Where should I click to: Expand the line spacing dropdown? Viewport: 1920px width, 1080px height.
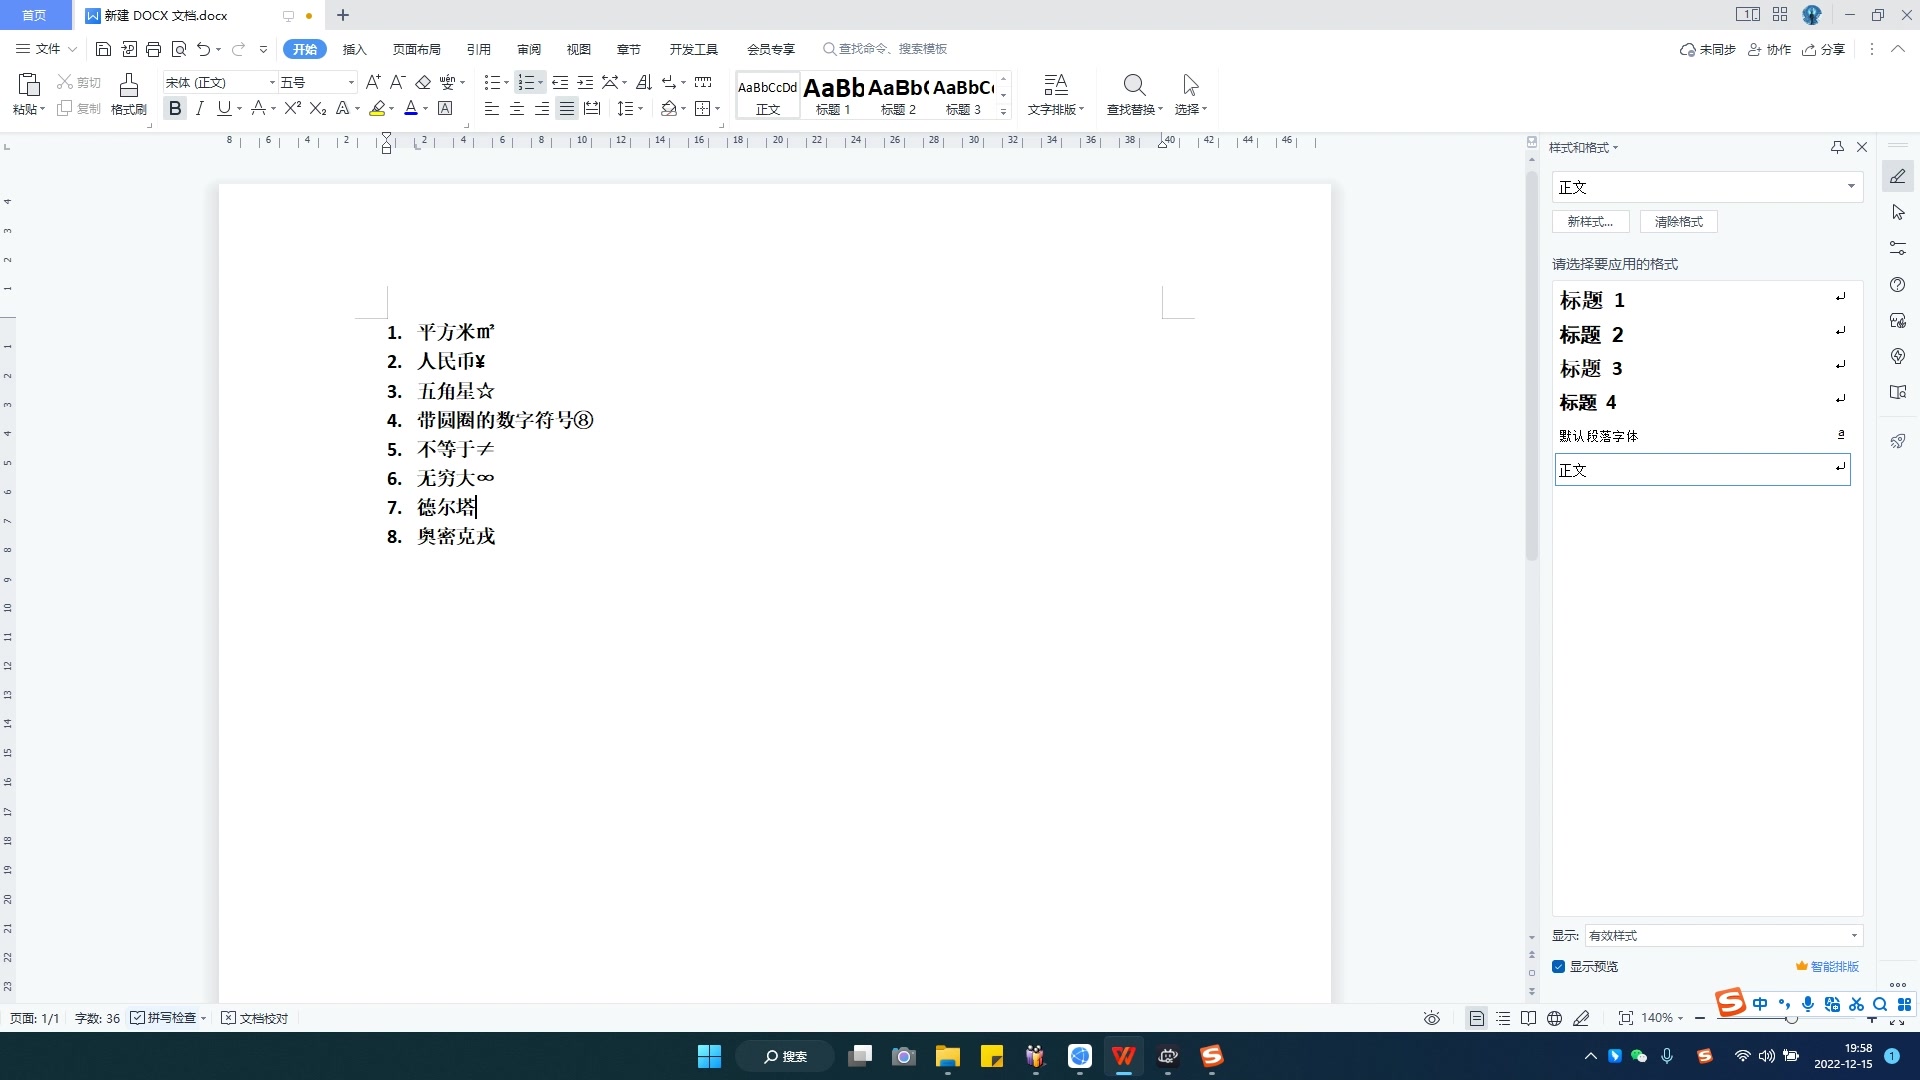tap(640, 109)
